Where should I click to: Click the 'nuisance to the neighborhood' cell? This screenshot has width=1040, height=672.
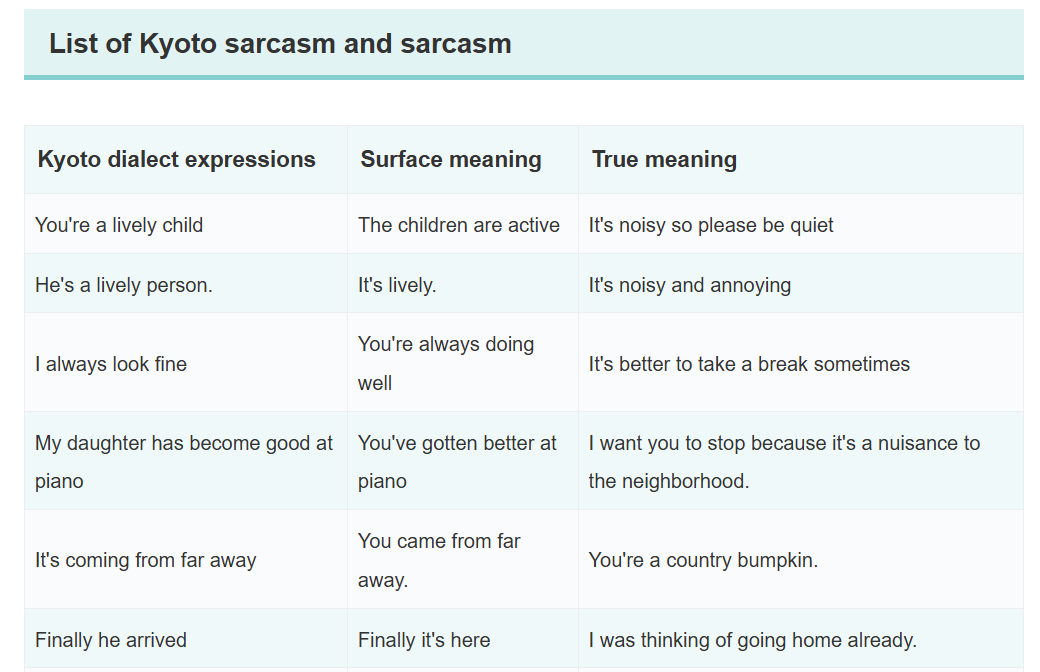point(801,461)
